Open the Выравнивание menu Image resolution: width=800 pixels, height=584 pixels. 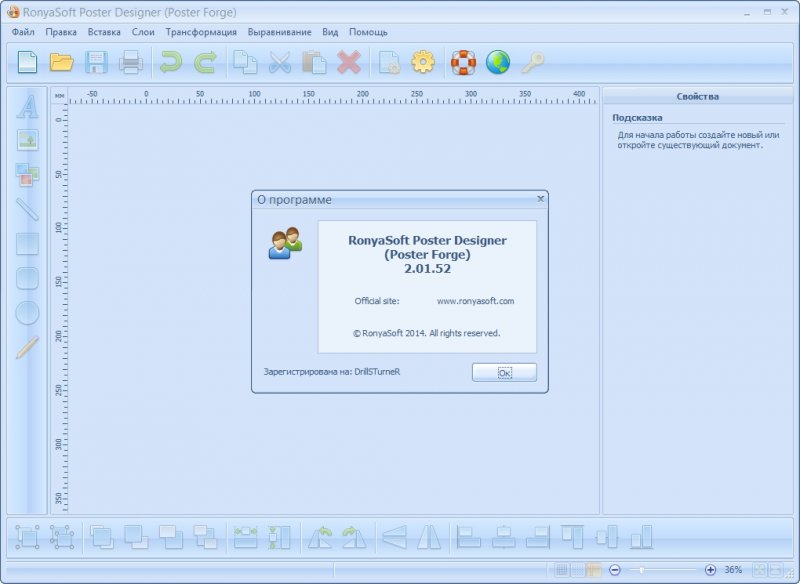[280, 32]
